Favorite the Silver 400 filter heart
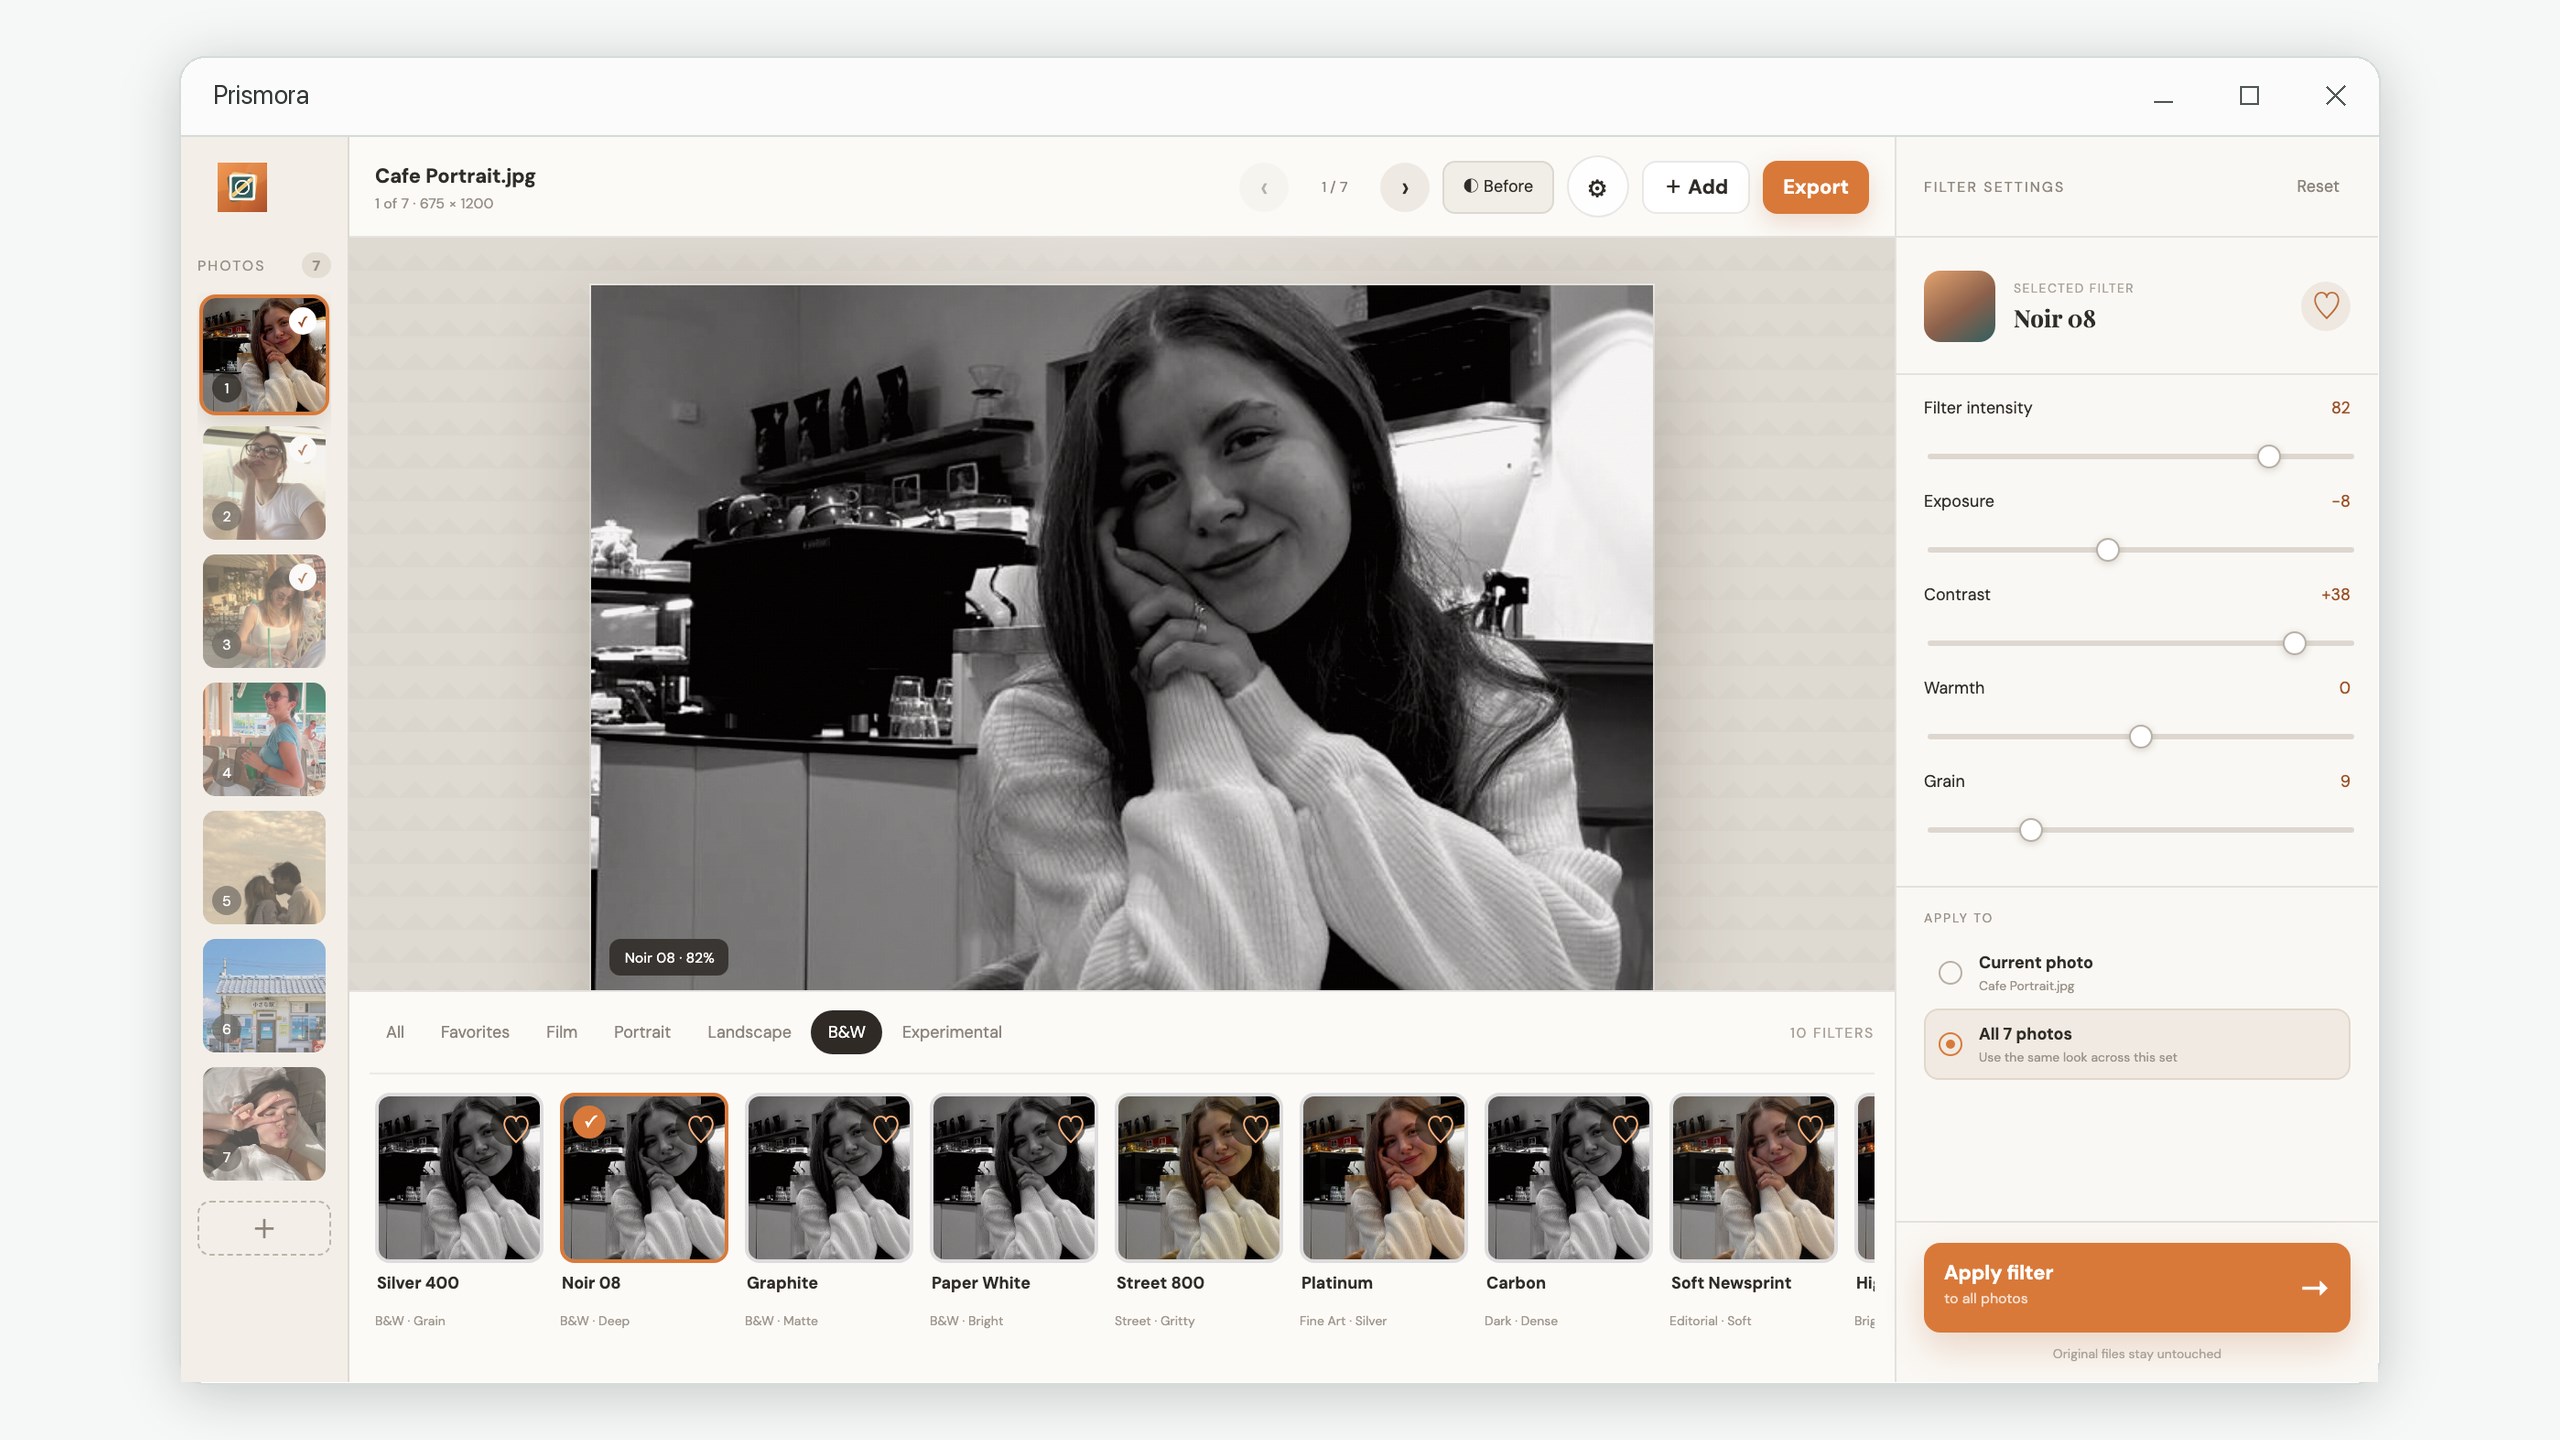The image size is (2560, 1440). pyautogui.click(x=515, y=1128)
